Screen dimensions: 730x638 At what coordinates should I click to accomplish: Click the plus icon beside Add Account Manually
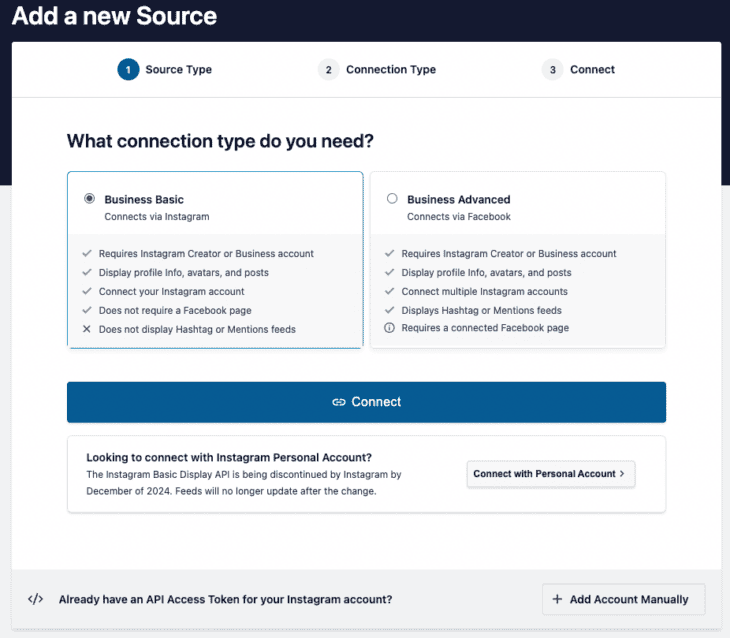(557, 599)
